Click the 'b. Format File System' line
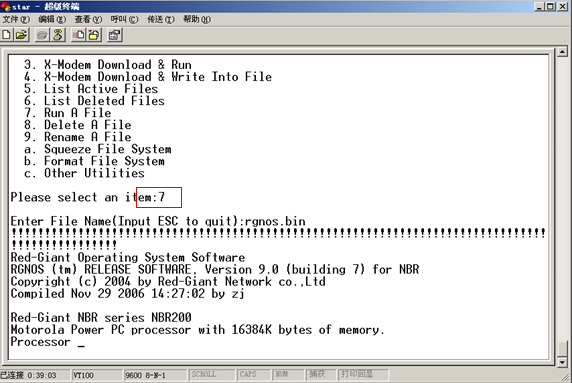The image size is (572, 383). click(x=94, y=161)
